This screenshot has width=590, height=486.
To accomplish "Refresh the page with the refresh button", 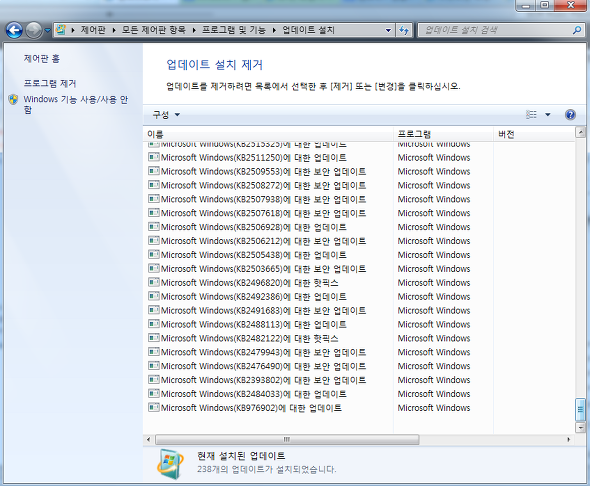I will [x=404, y=30].
